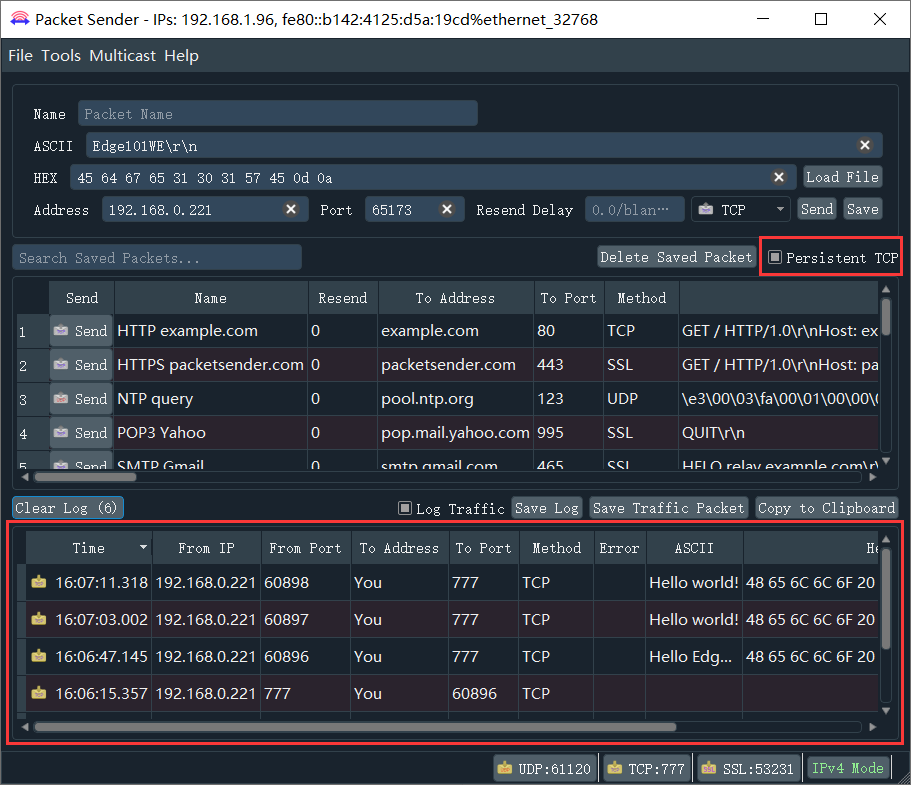Click packet icon of 16:06:47.145 log entry
This screenshot has width=911, height=785.
39,656
